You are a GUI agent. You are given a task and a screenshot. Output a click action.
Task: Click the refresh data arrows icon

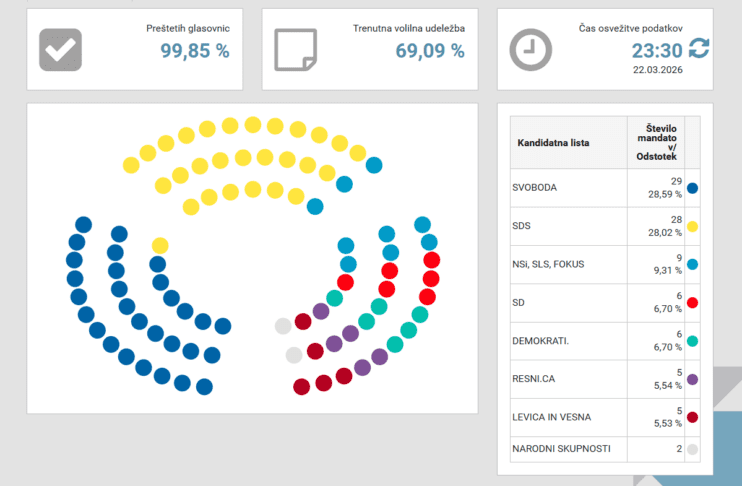698,49
